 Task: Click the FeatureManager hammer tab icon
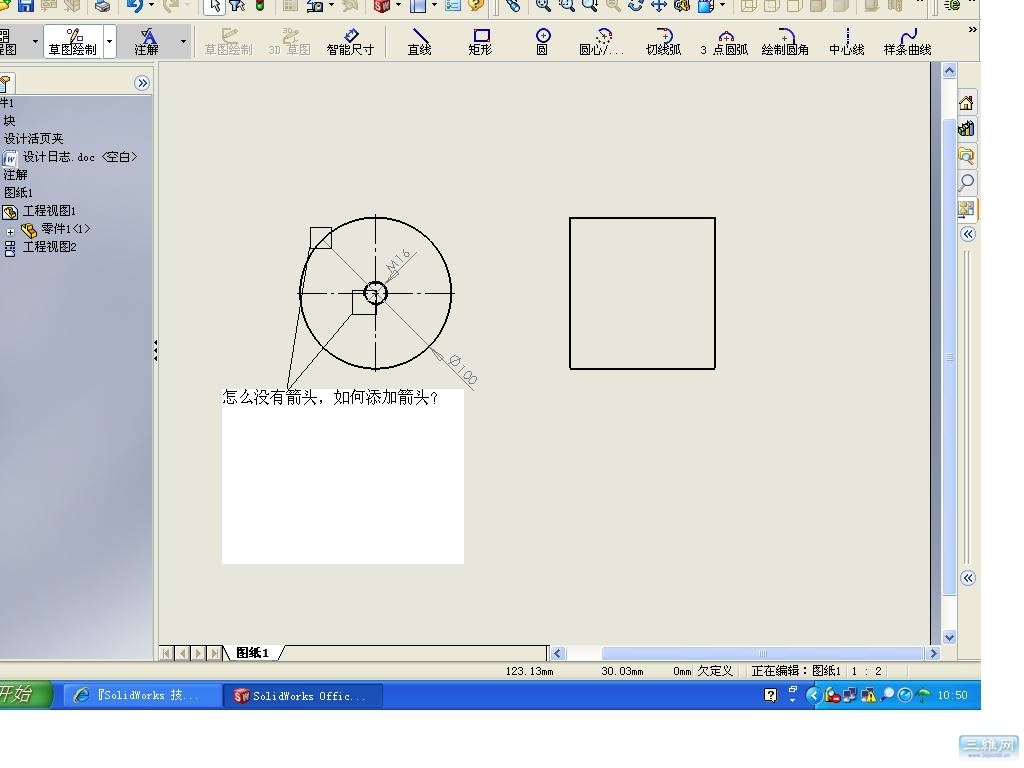[5, 84]
